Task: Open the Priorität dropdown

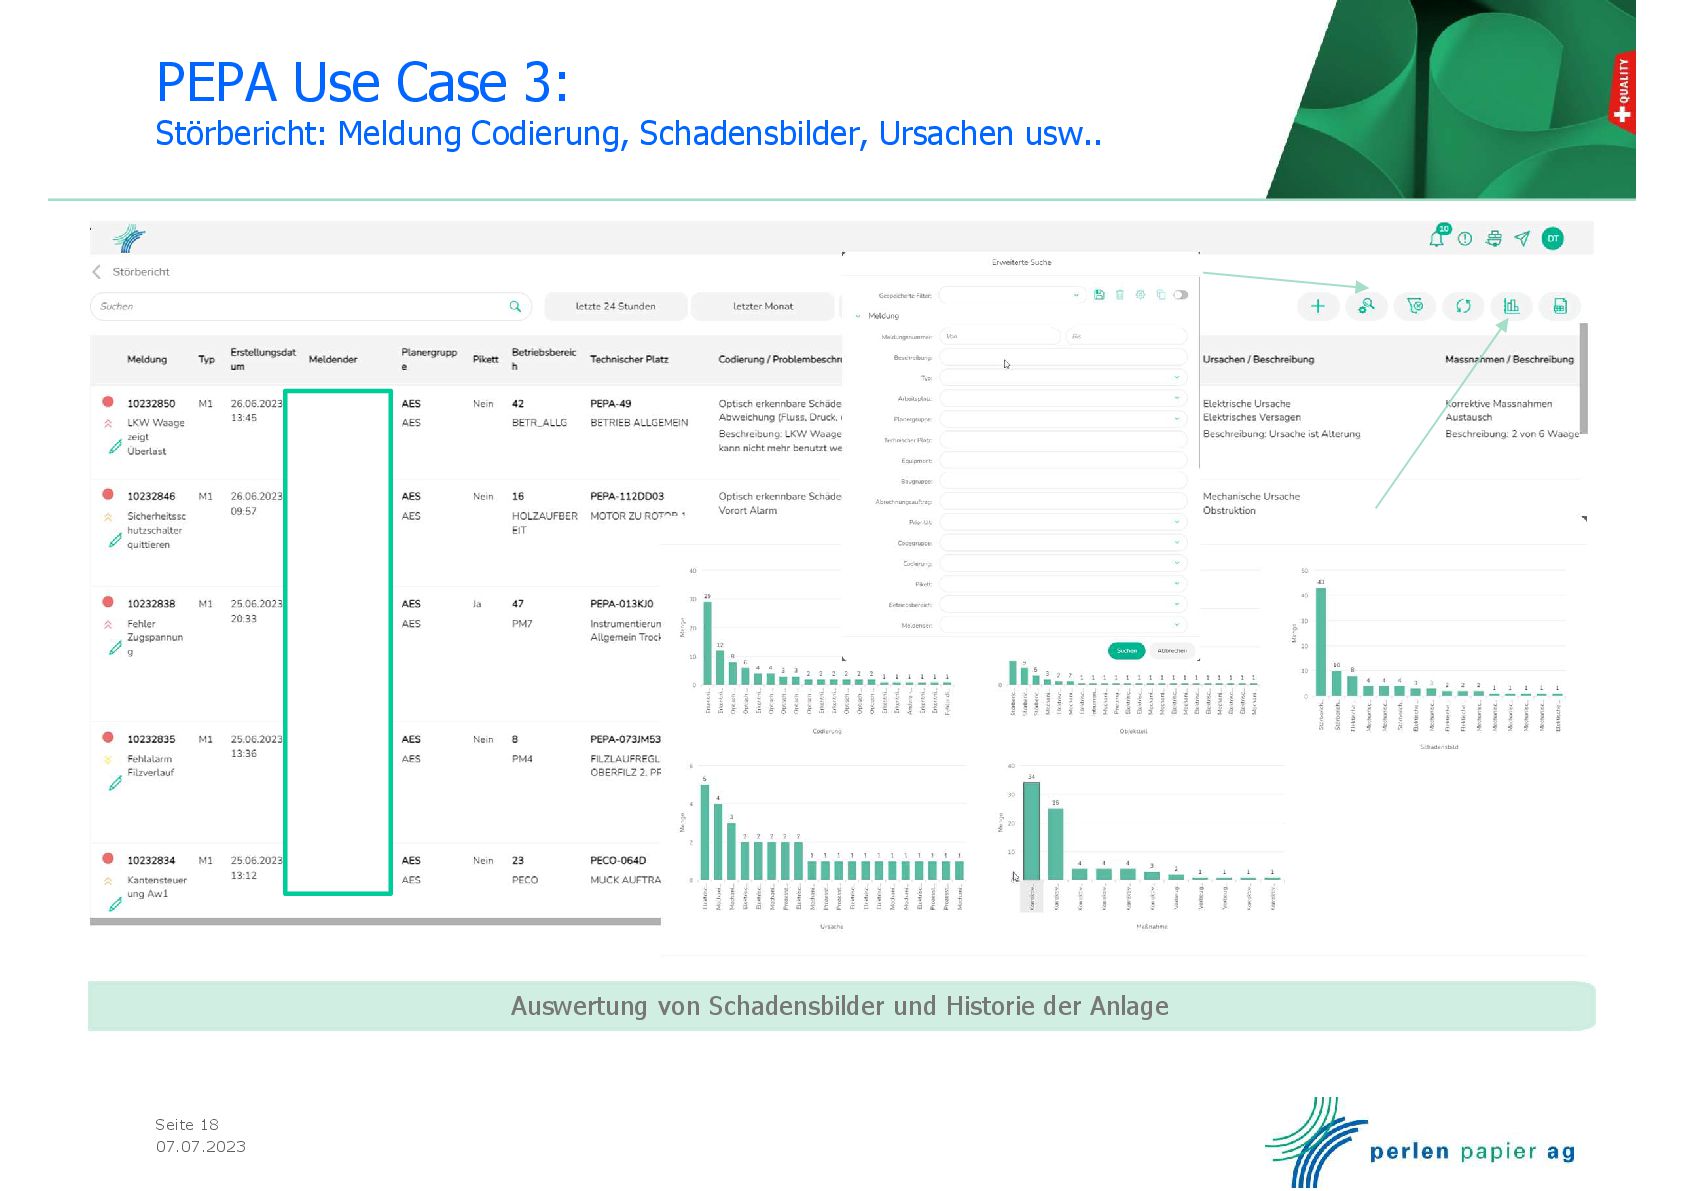Action: click(x=1062, y=522)
